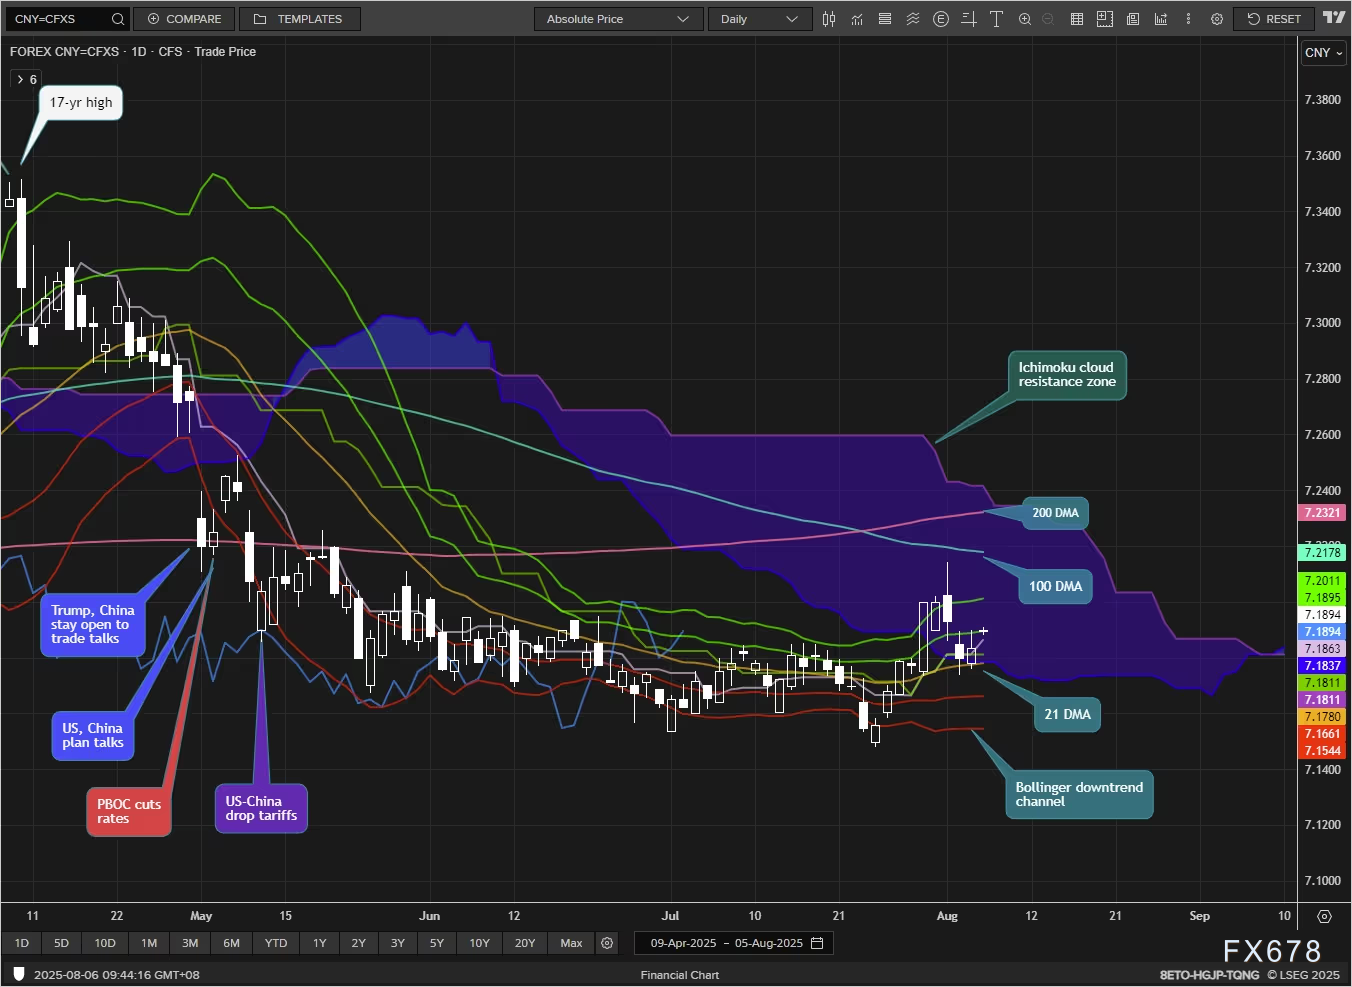Click the 100 DMA annotation label
The height and width of the screenshot is (987, 1352).
[1056, 586]
